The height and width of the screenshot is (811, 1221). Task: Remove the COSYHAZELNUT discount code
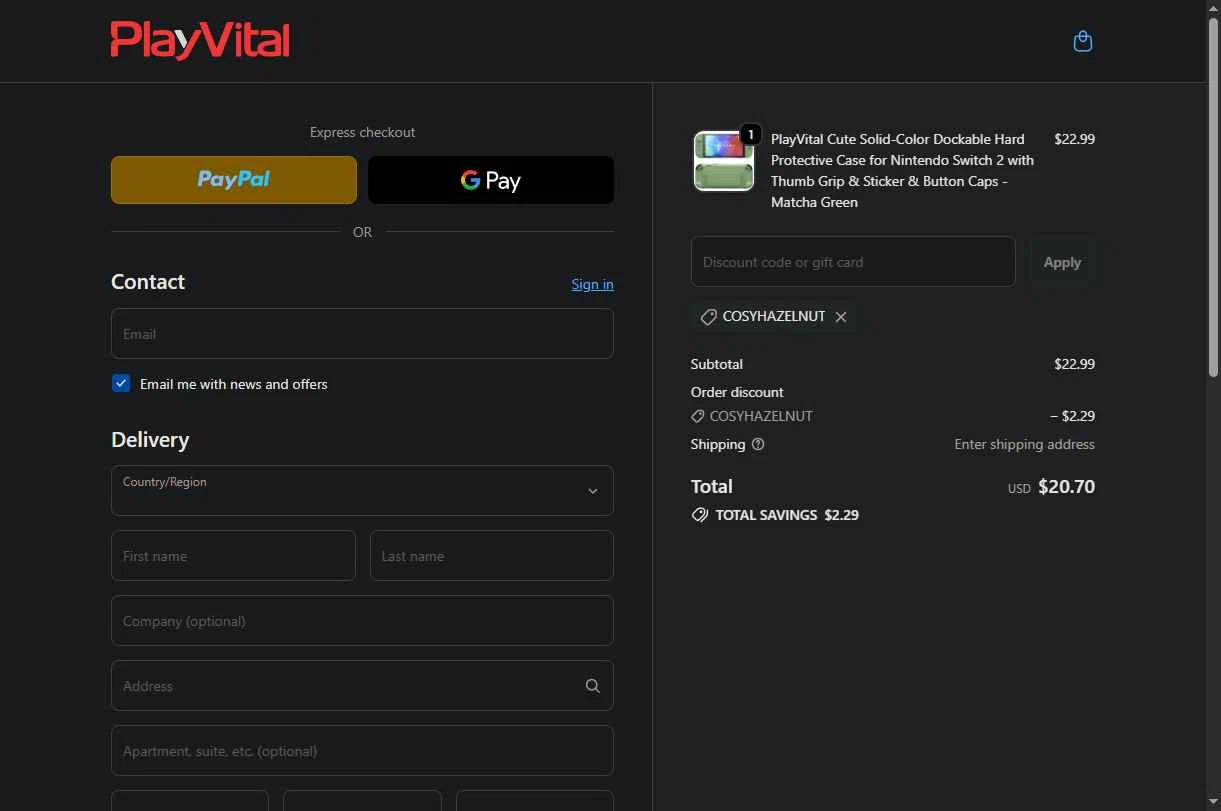coord(841,317)
